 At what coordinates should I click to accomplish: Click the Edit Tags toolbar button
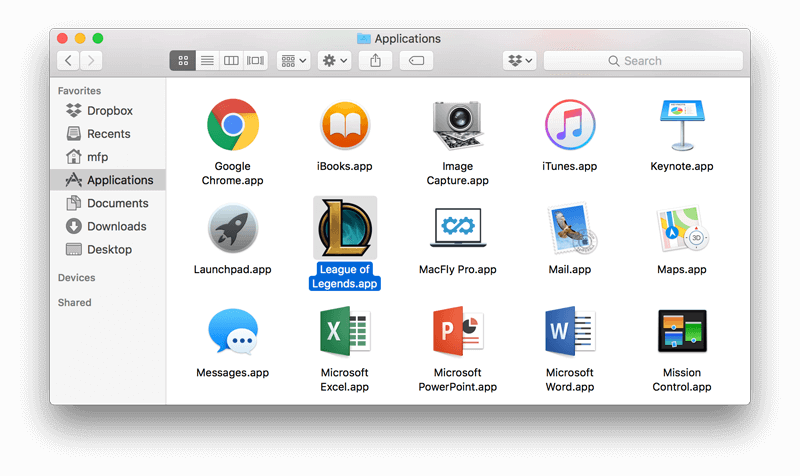click(x=416, y=61)
